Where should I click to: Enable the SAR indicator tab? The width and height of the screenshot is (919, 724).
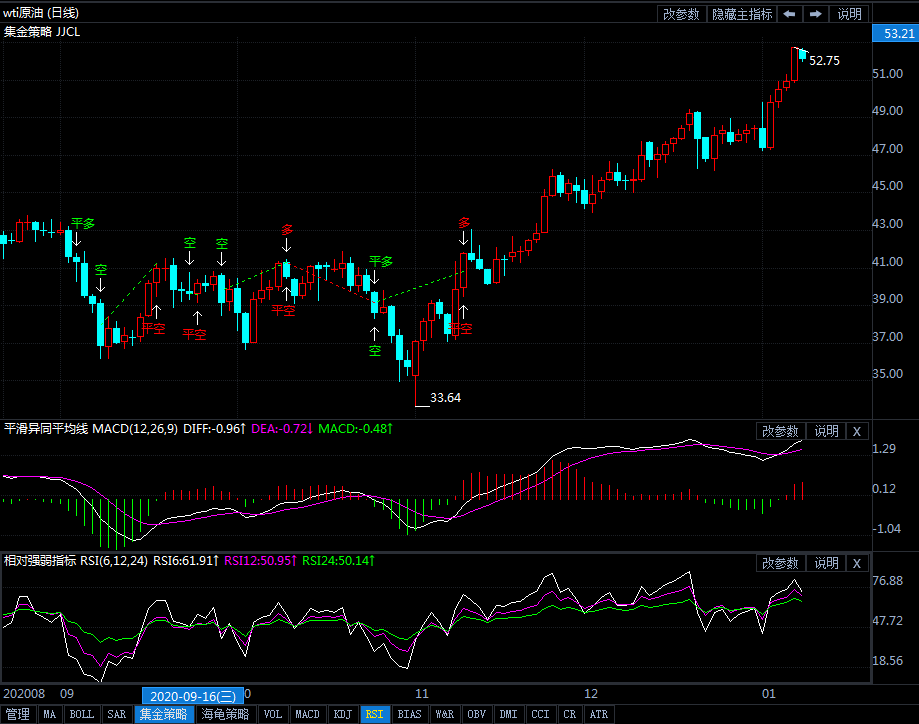[117, 715]
